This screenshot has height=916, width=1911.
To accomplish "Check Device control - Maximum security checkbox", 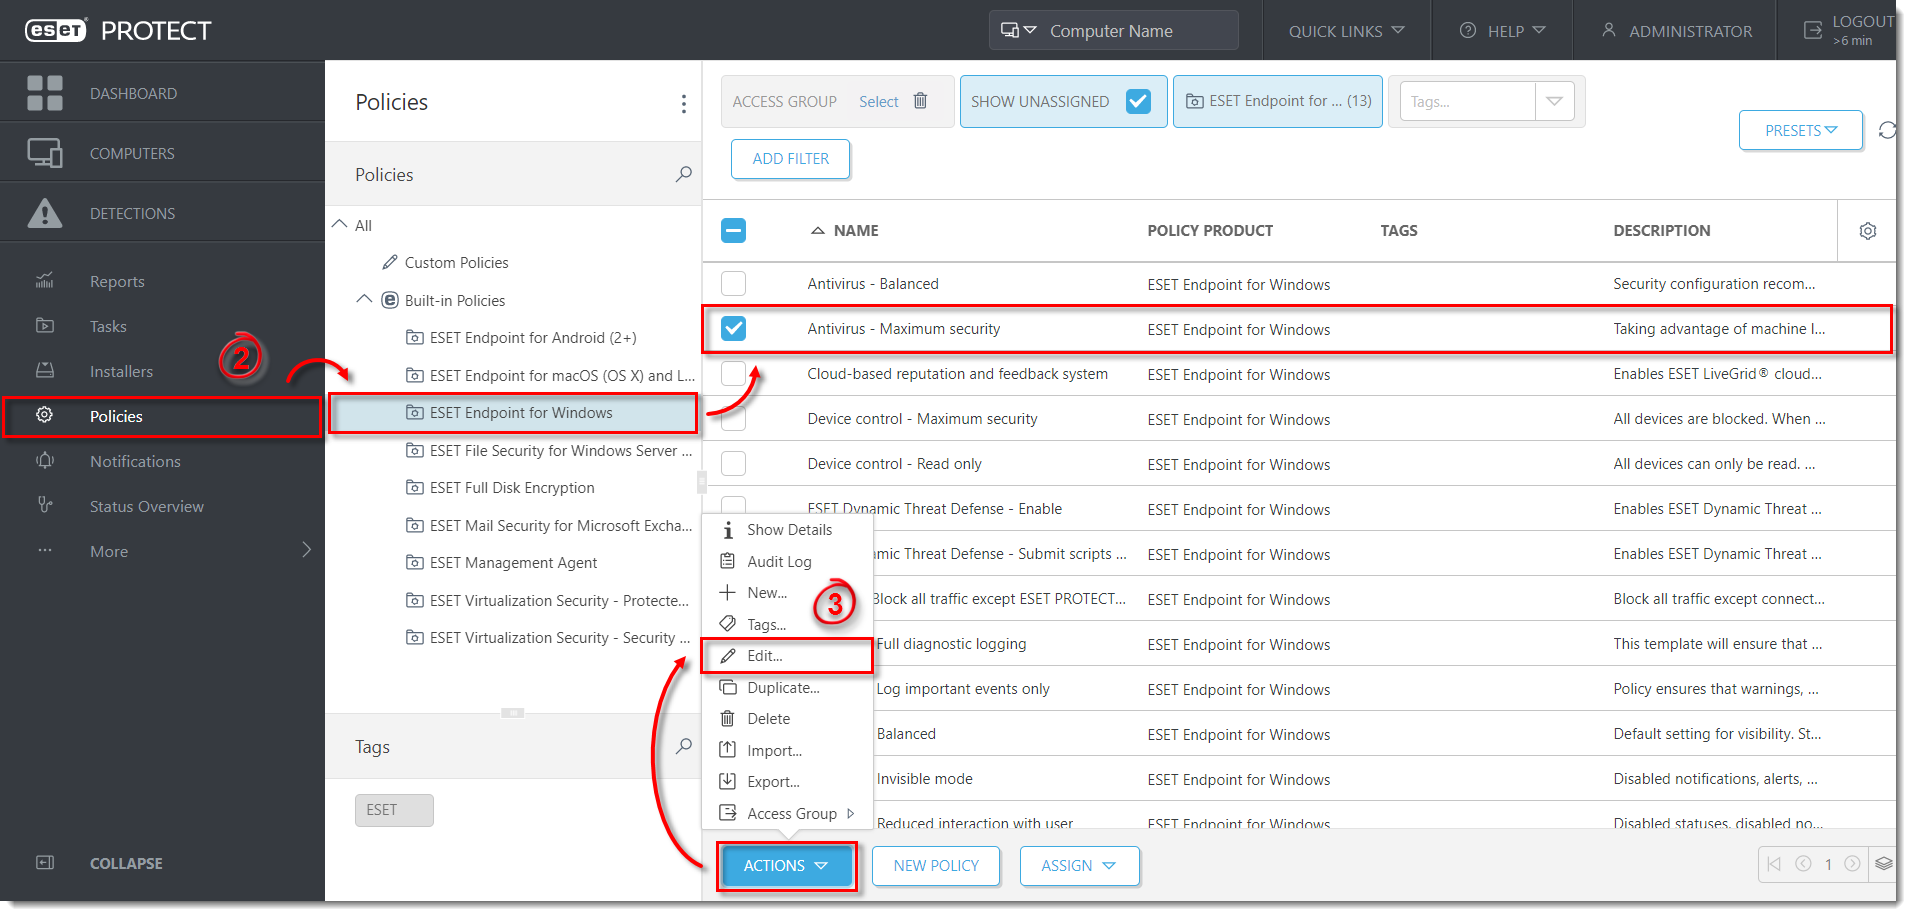I will coord(733,418).
